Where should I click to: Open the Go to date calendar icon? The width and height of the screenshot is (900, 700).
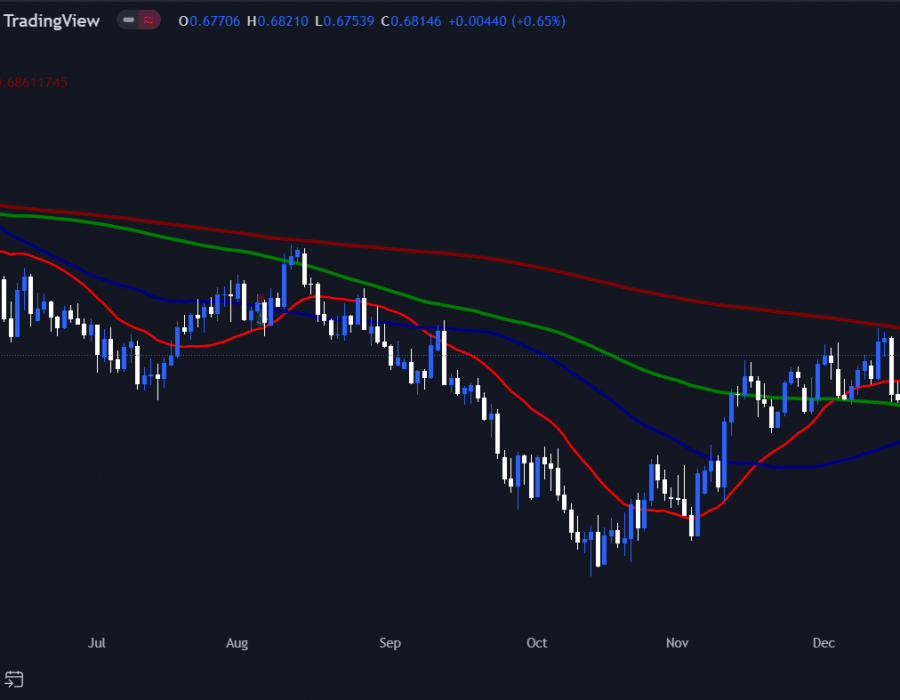(x=13, y=678)
